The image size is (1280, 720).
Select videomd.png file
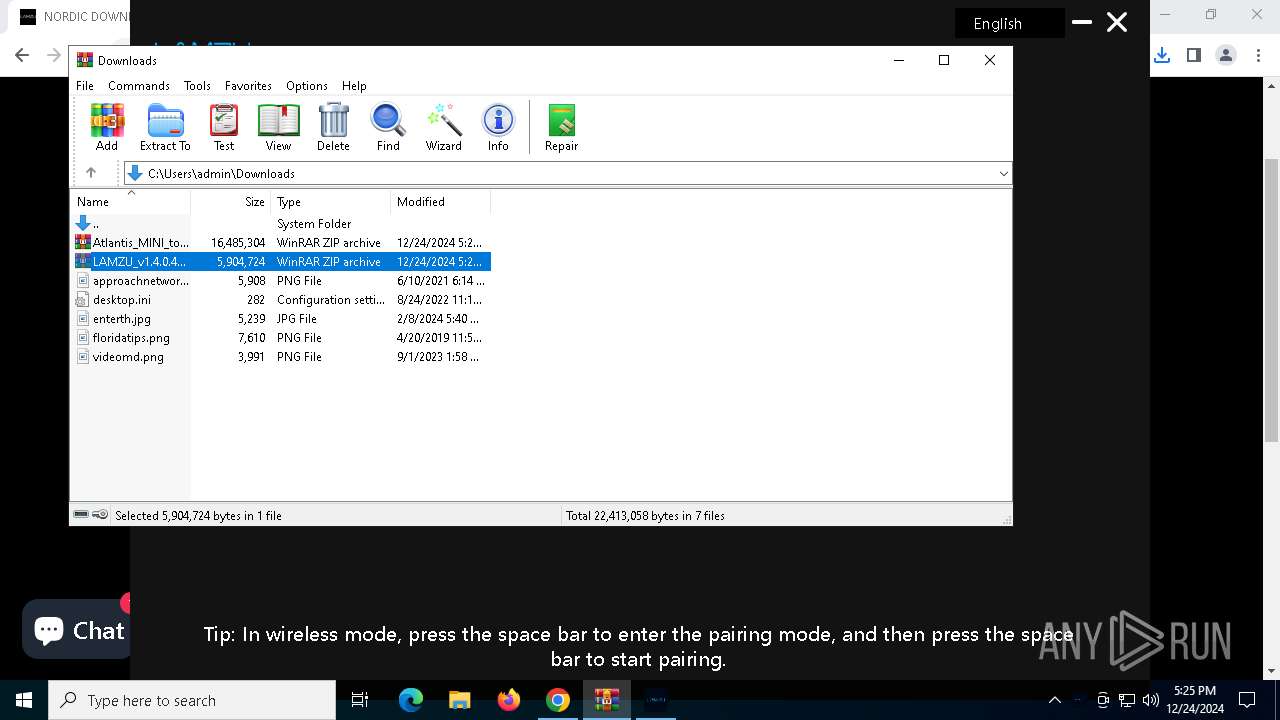282,357
